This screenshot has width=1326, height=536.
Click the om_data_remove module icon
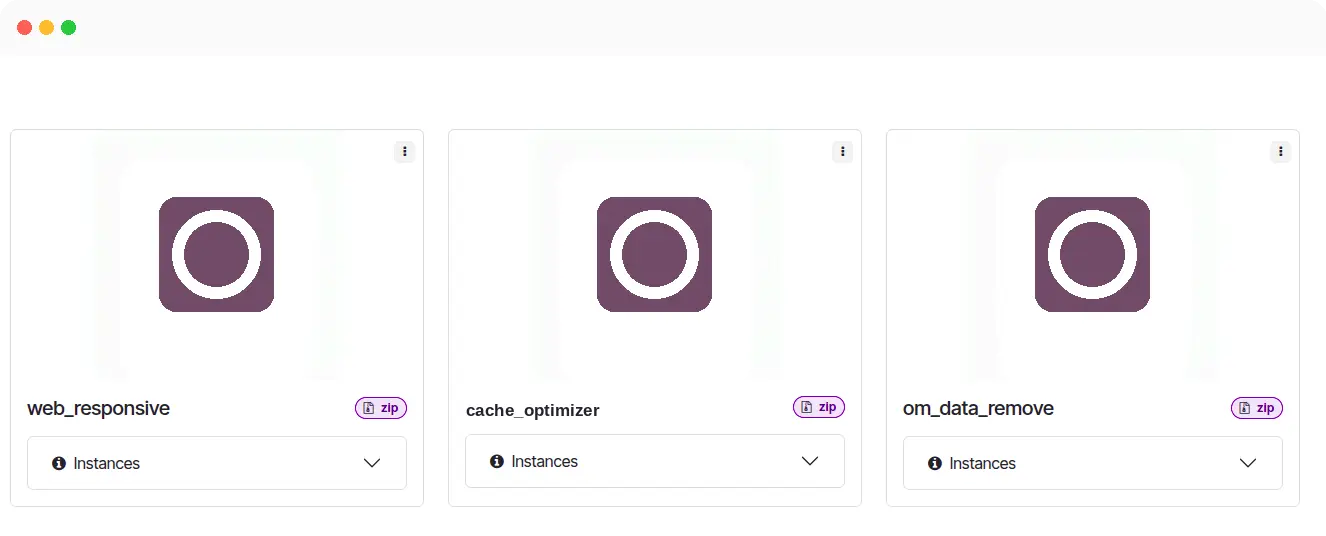(x=1093, y=254)
